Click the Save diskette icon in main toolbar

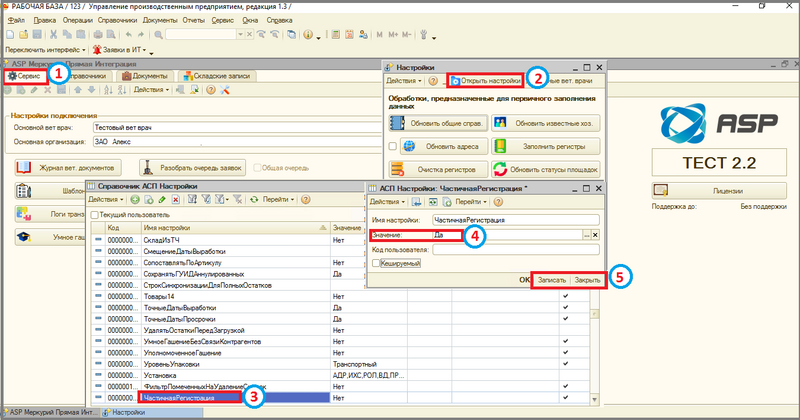(x=37, y=35)
